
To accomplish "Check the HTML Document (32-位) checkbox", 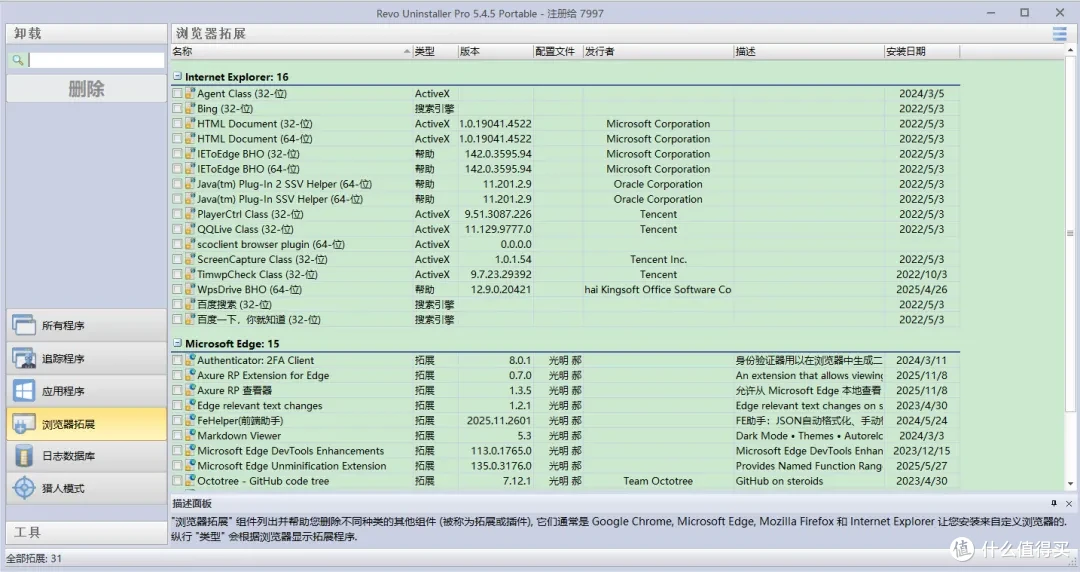I will click(x=178, y=123).
